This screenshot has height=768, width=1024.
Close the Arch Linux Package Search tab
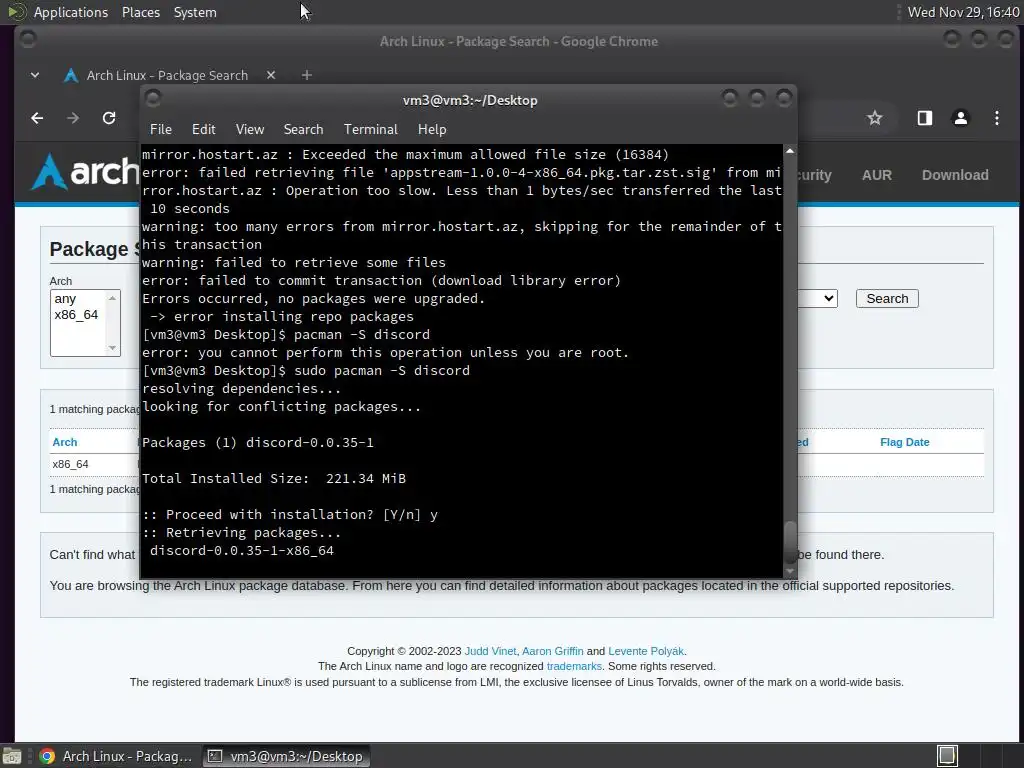[x=271, y=75]
